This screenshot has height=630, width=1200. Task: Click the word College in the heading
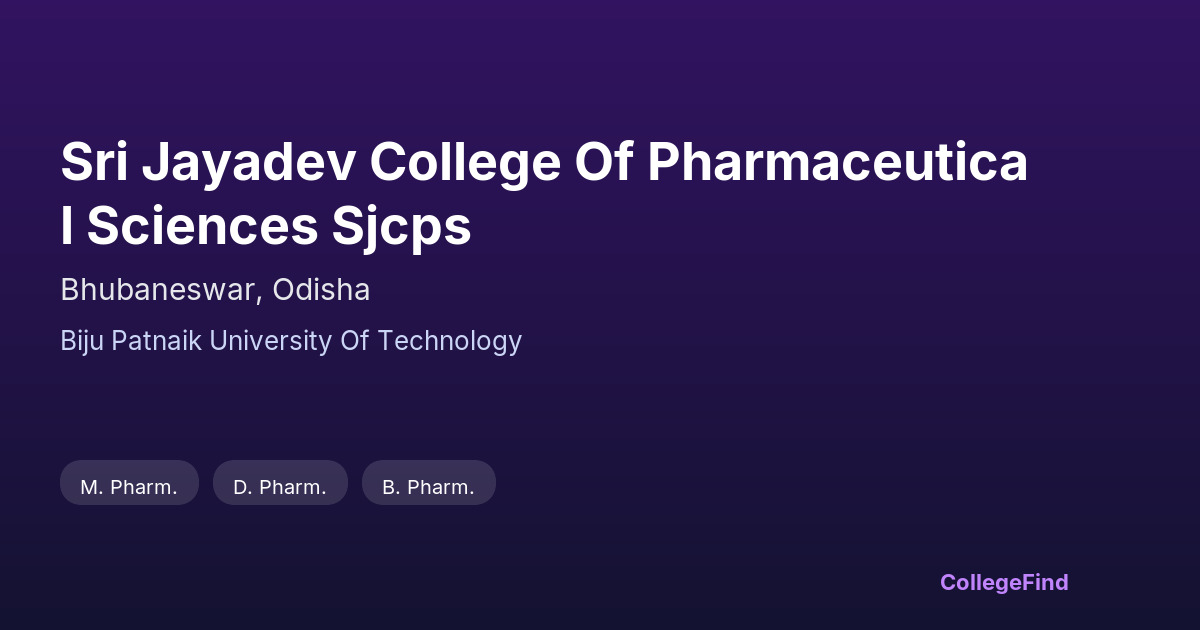[x=465, y=164]
